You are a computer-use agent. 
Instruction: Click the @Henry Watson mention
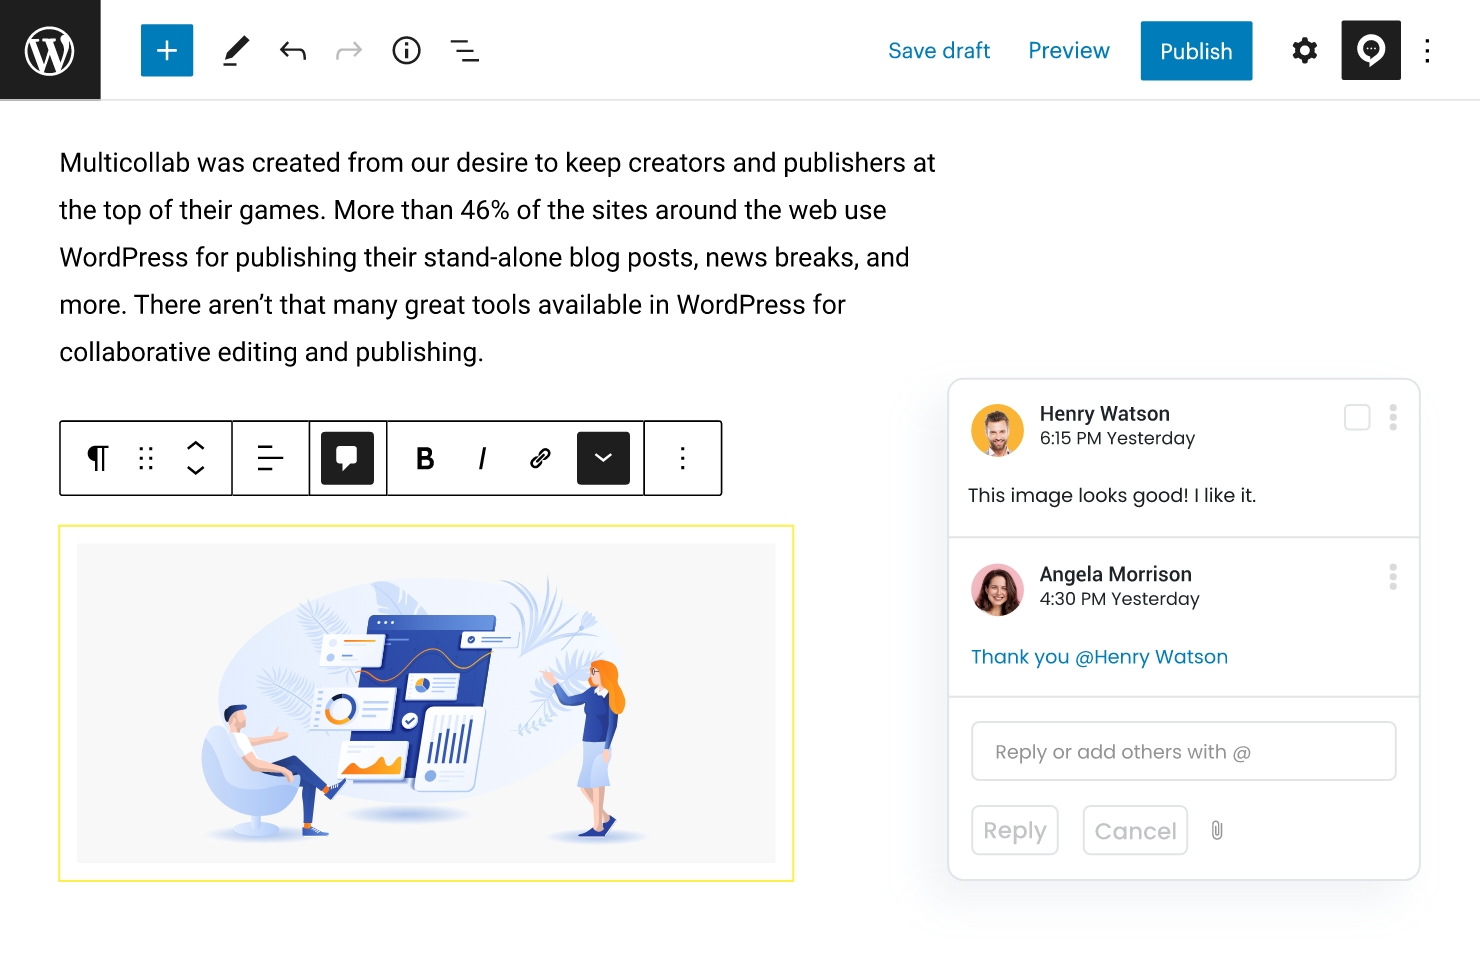click(1151, 657)
